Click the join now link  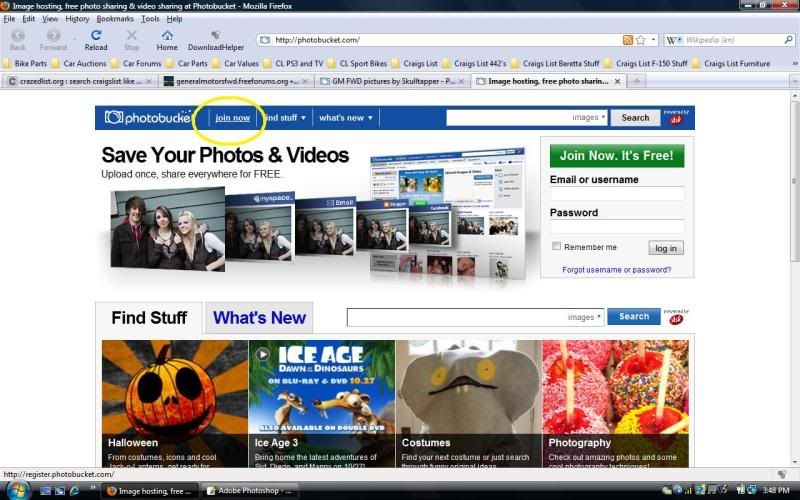pos(233,118)
